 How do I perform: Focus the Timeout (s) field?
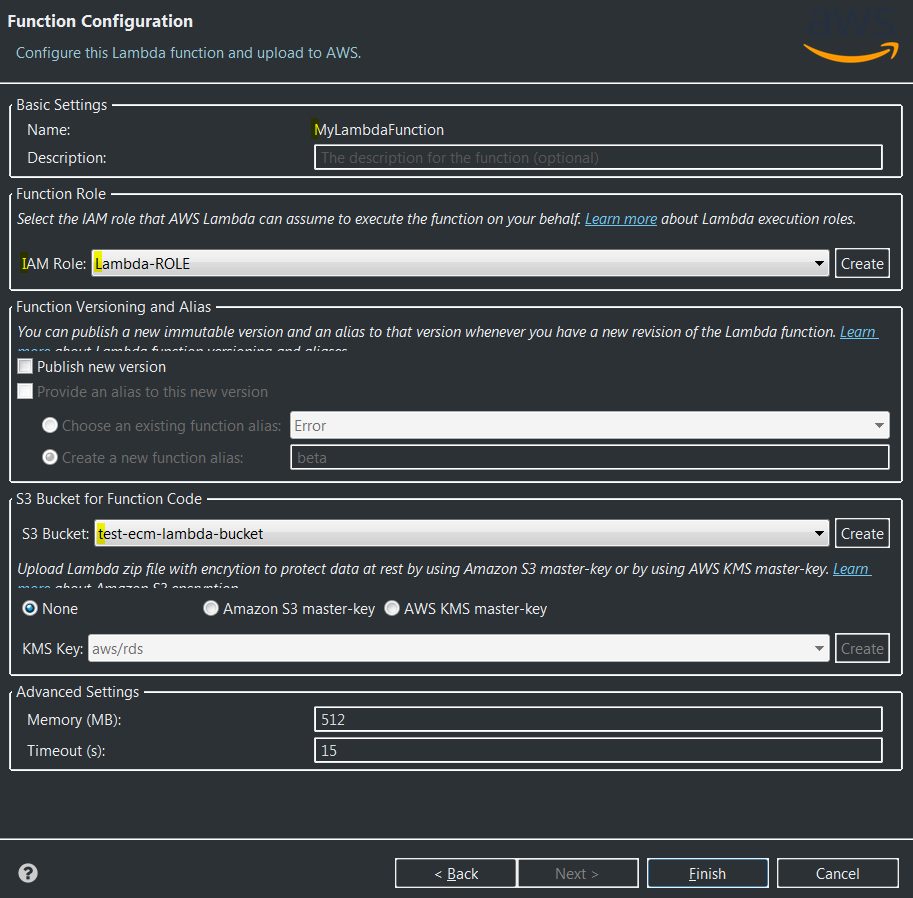point(598,750)
